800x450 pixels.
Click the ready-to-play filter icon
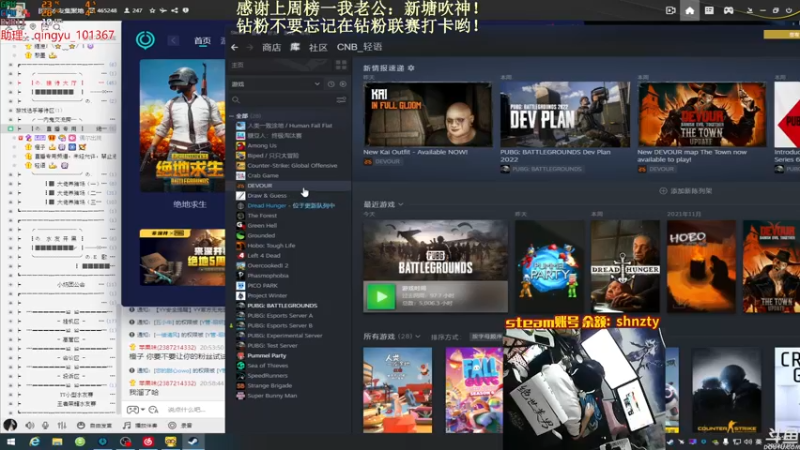pyautogui.click(x=343, y=84)
